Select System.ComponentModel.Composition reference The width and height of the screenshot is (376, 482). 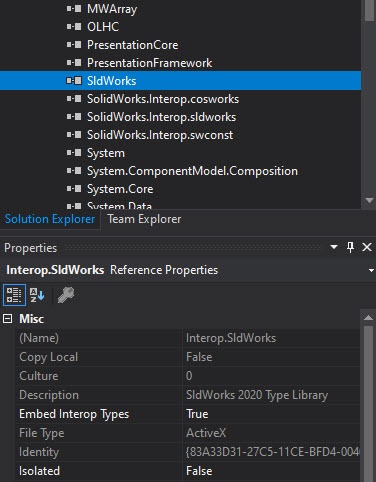click(x=192, y=171)
